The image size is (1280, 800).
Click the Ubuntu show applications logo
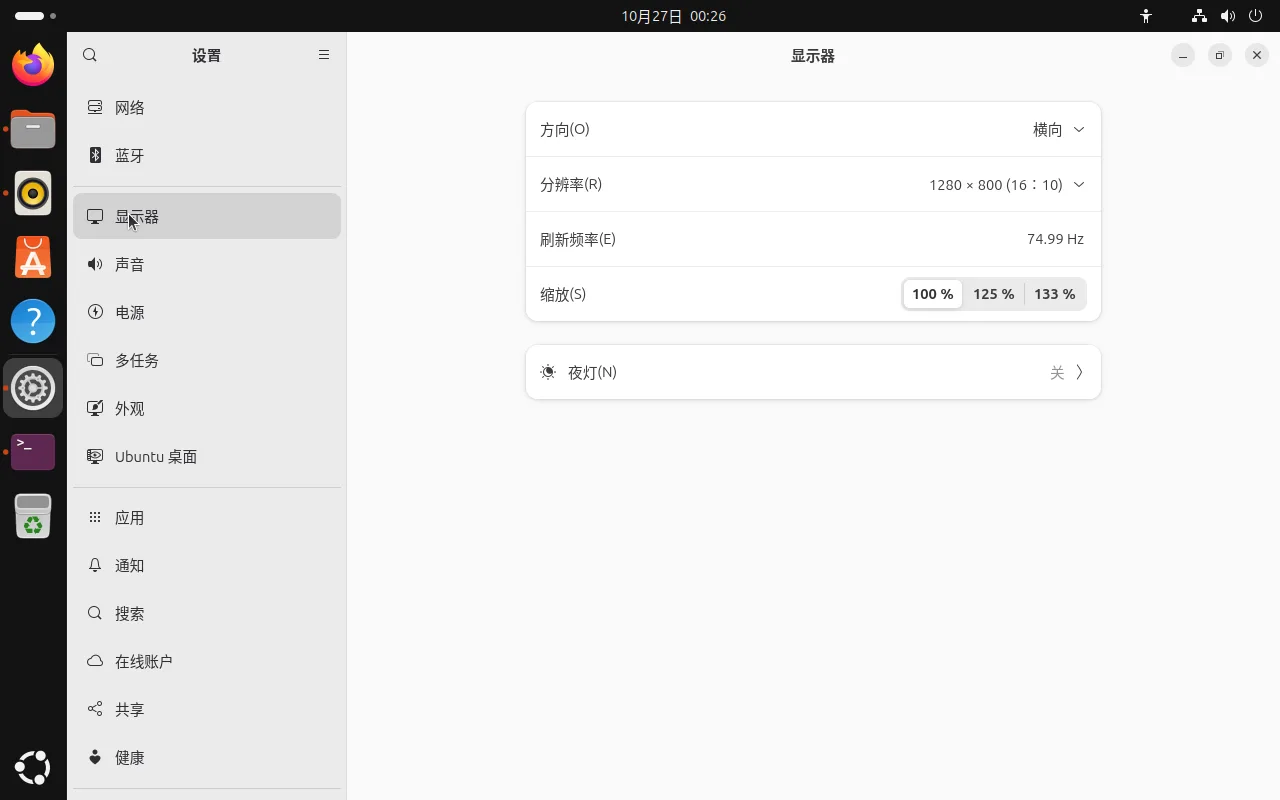pyautogui.click(x=33, y=768)
